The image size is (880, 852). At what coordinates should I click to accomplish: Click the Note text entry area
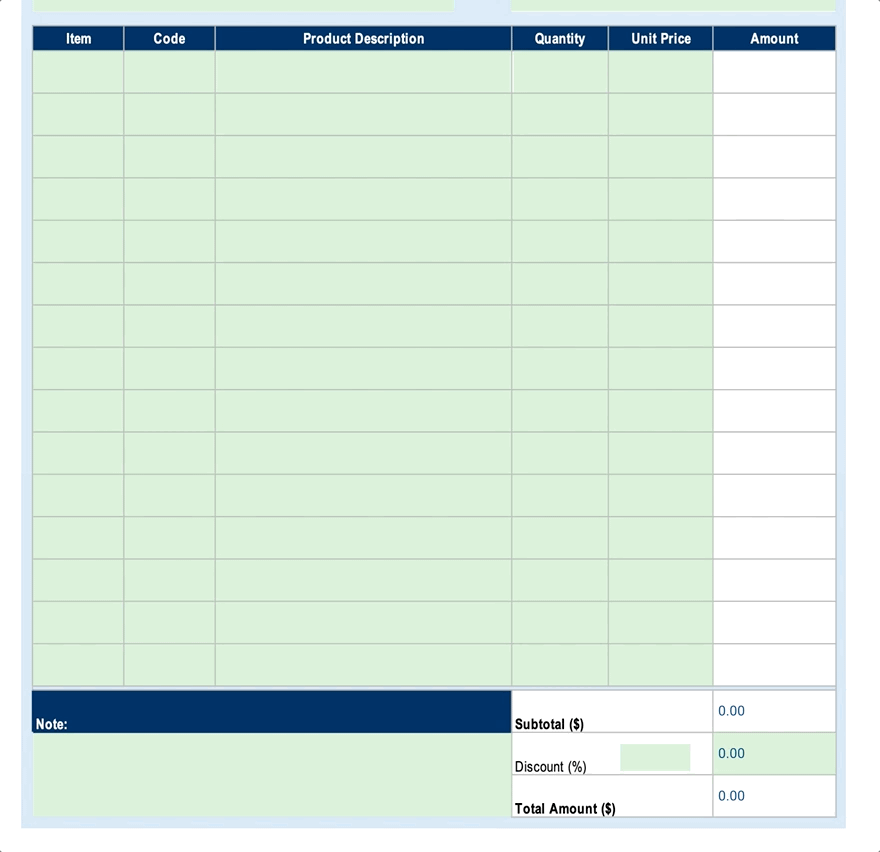coord(270,775)
